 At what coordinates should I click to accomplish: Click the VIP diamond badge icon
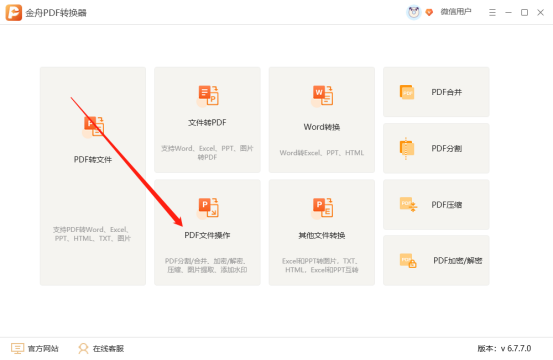(x=429, y=12)
